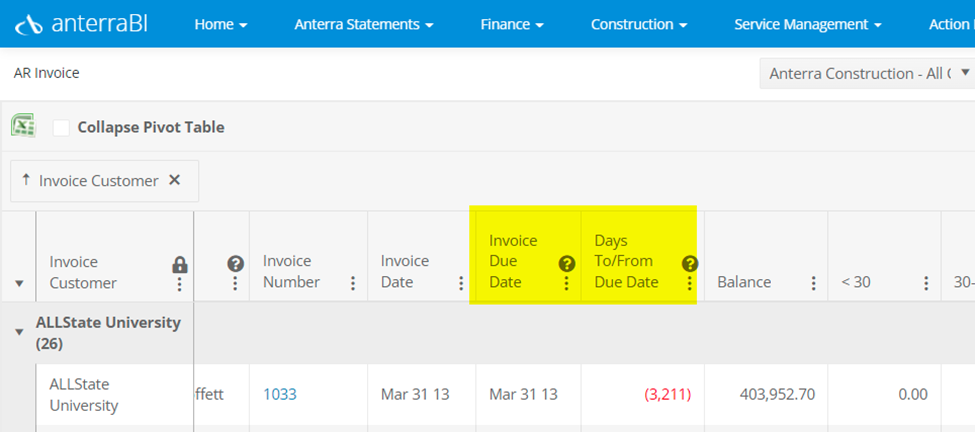Open the Home menu
This screenshot has width=975, height=432.
(x=221, y=25)
